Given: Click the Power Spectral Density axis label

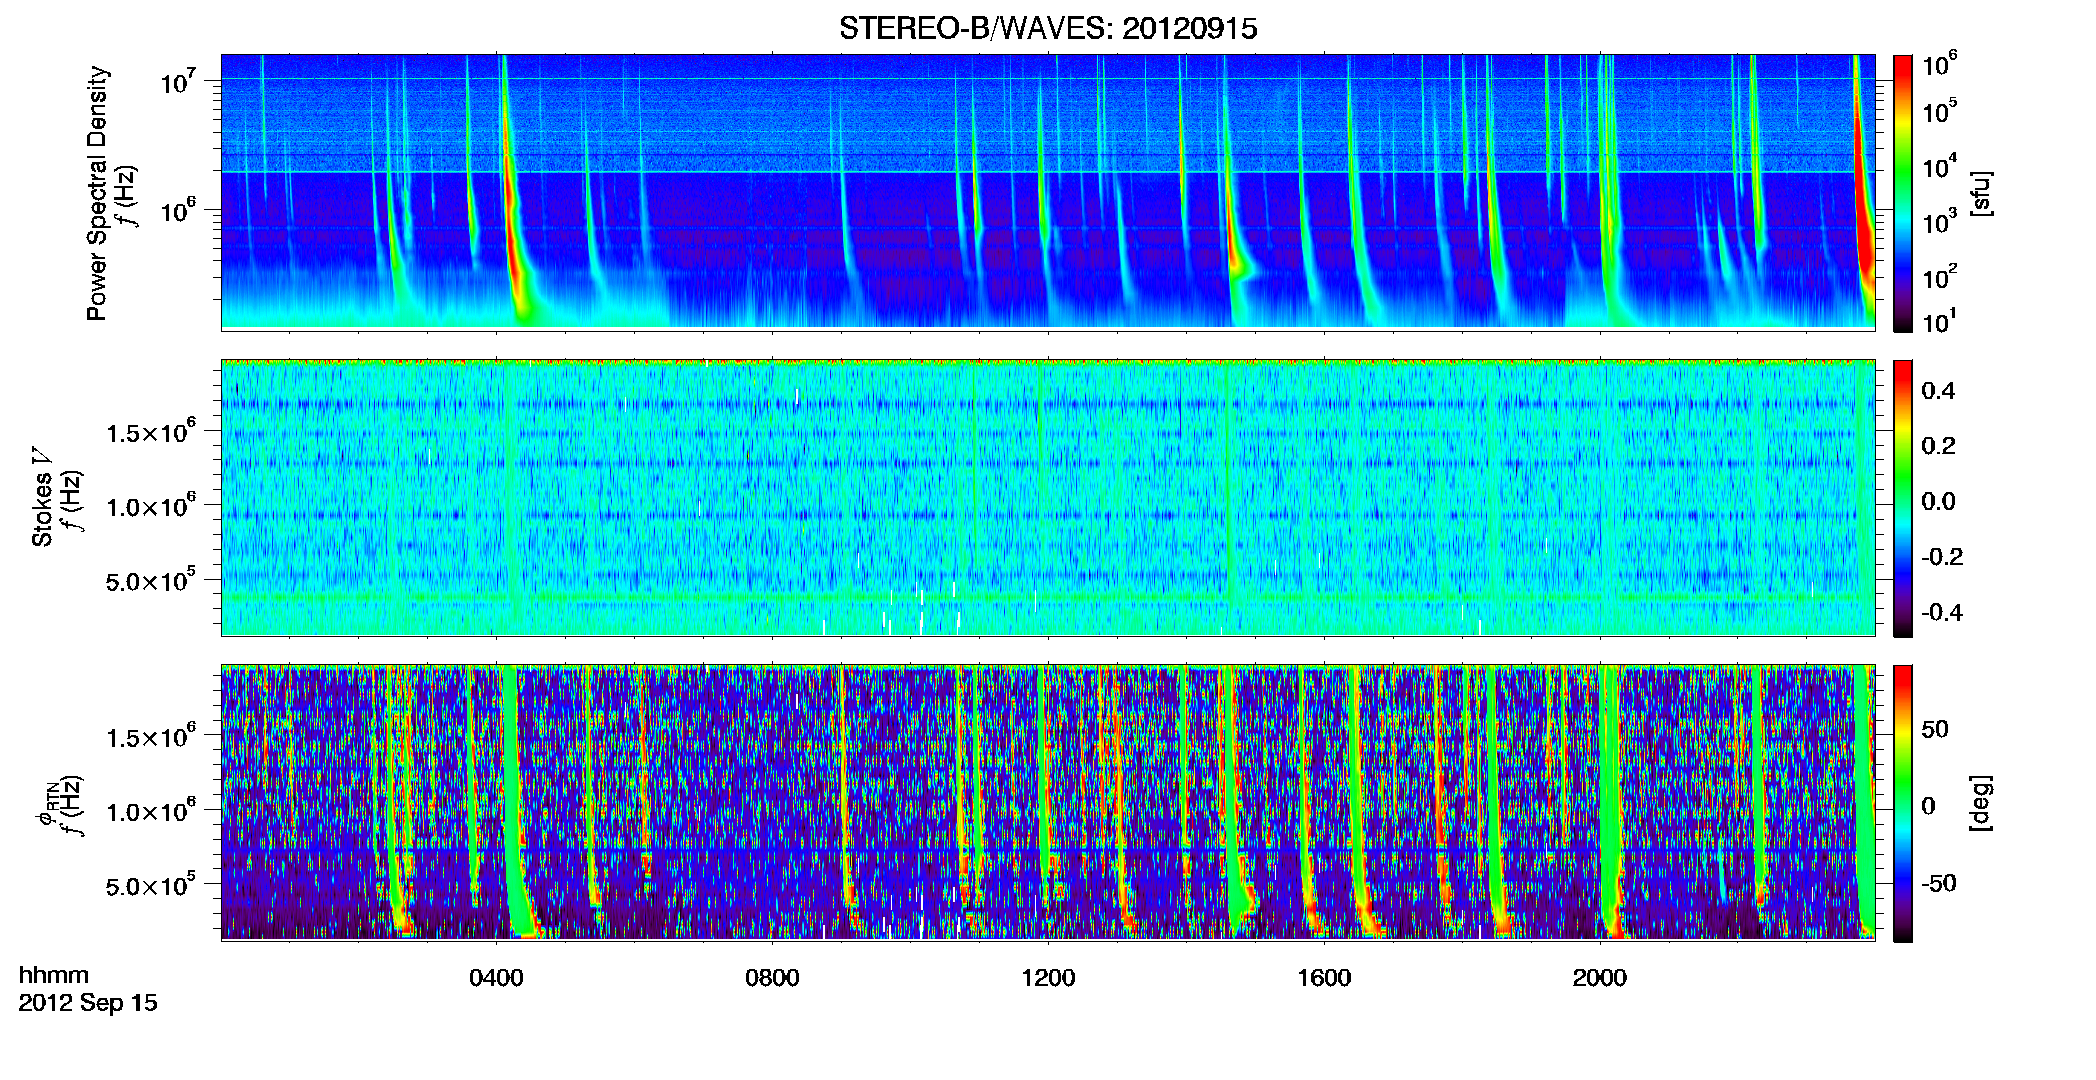Looking at the screenshot, I should [x=97, y=193].
